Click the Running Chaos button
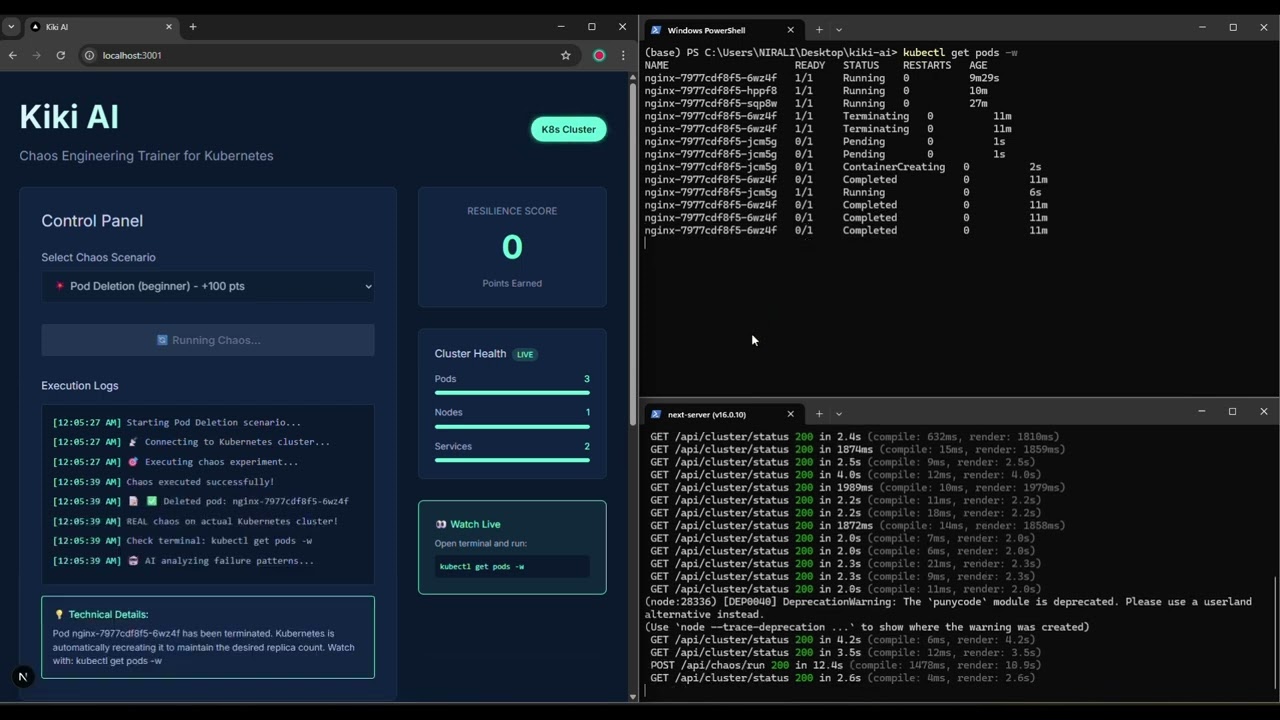 pos(208,340)
